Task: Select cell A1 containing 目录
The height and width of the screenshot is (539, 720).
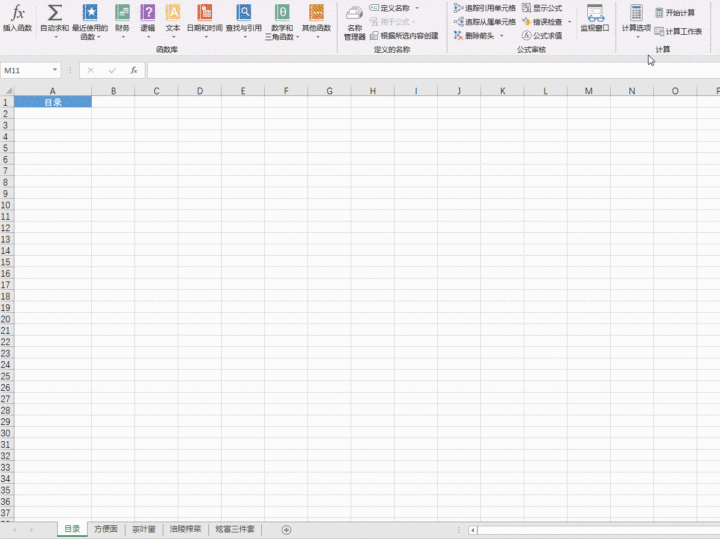Action: coord(53,102)
